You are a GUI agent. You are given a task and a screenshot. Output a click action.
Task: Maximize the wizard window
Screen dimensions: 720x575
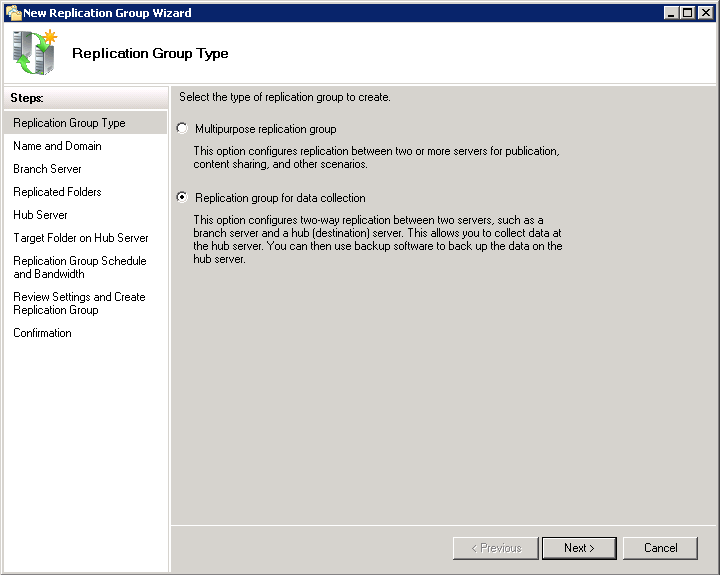pyautogui.click(x=688, y=13)
